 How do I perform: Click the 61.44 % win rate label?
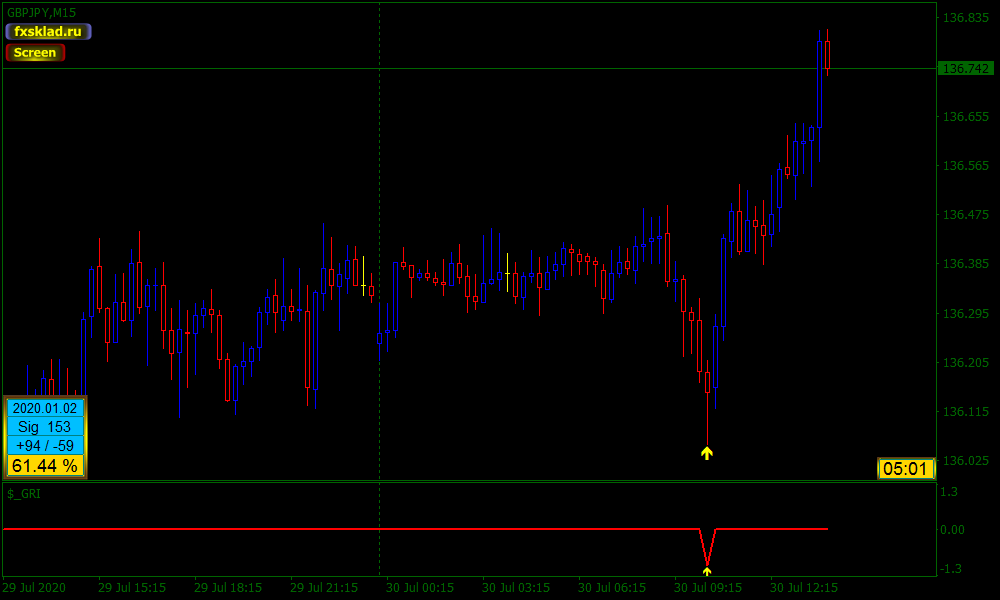(x=45, y=465)
